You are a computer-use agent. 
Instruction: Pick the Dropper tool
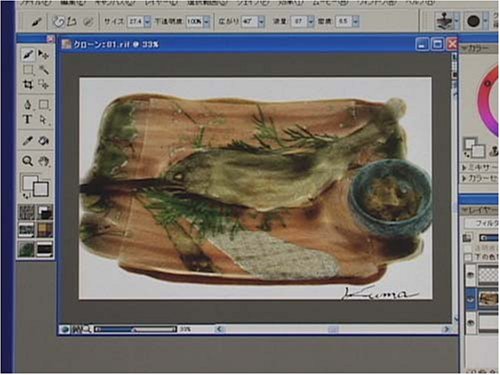(x=28, y=141)
